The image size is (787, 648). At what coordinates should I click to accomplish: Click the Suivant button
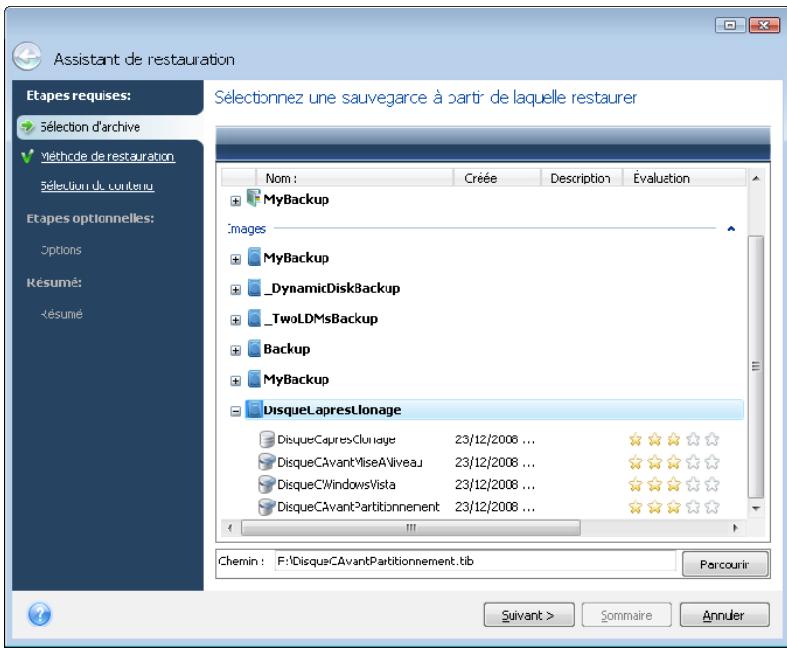tap(529, 615)
